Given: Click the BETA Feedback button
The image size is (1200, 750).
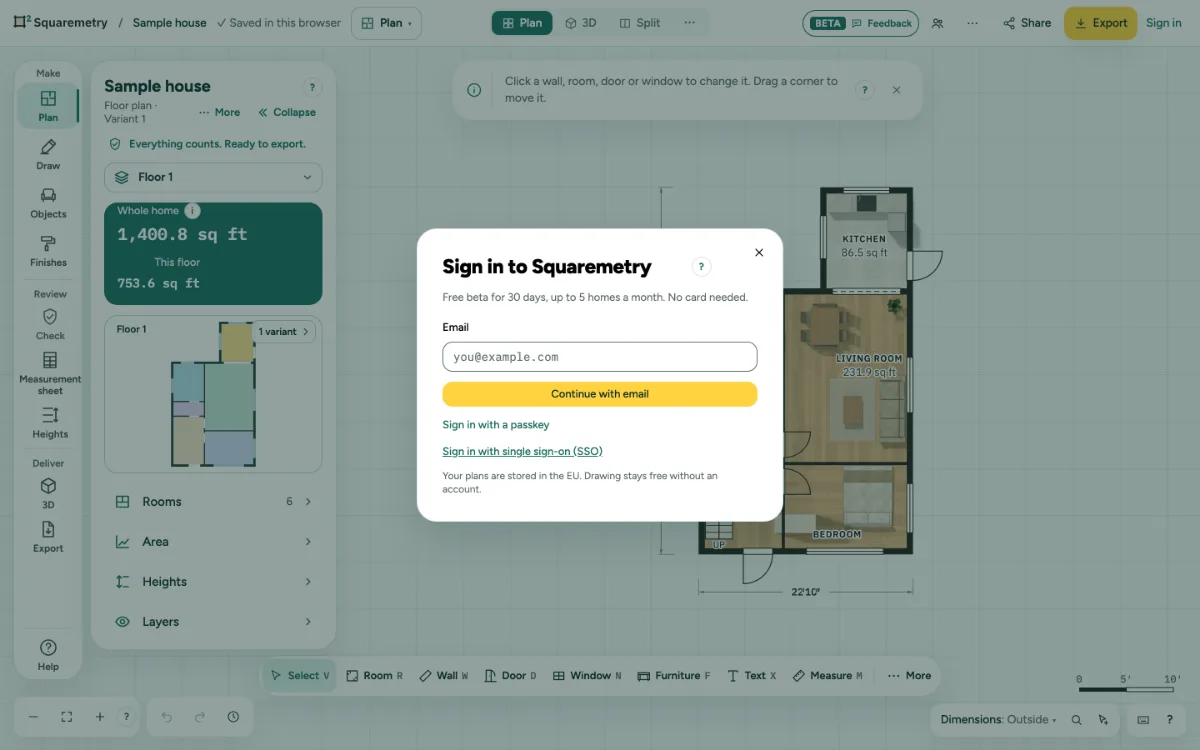Looking at the screenshot, I should 860,23.
